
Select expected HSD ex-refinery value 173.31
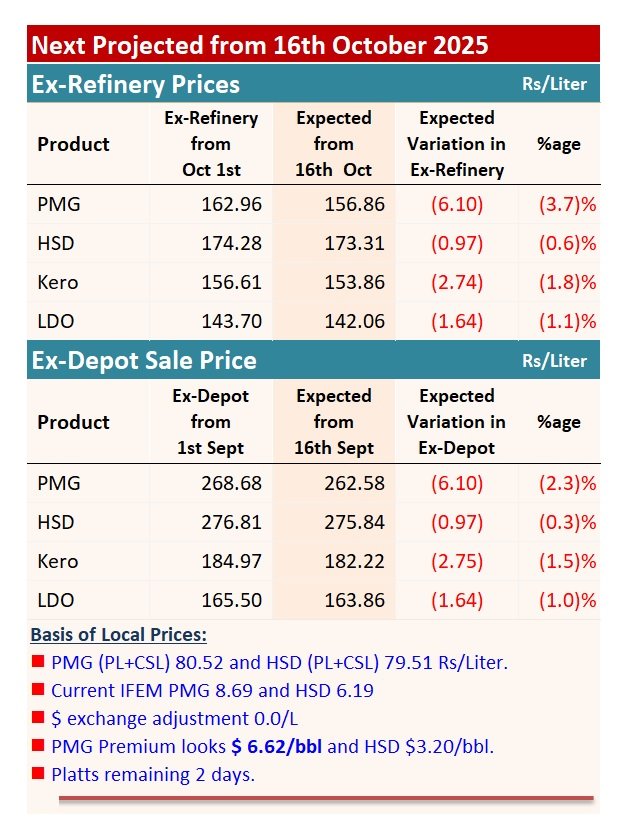[x=354, y=243]
